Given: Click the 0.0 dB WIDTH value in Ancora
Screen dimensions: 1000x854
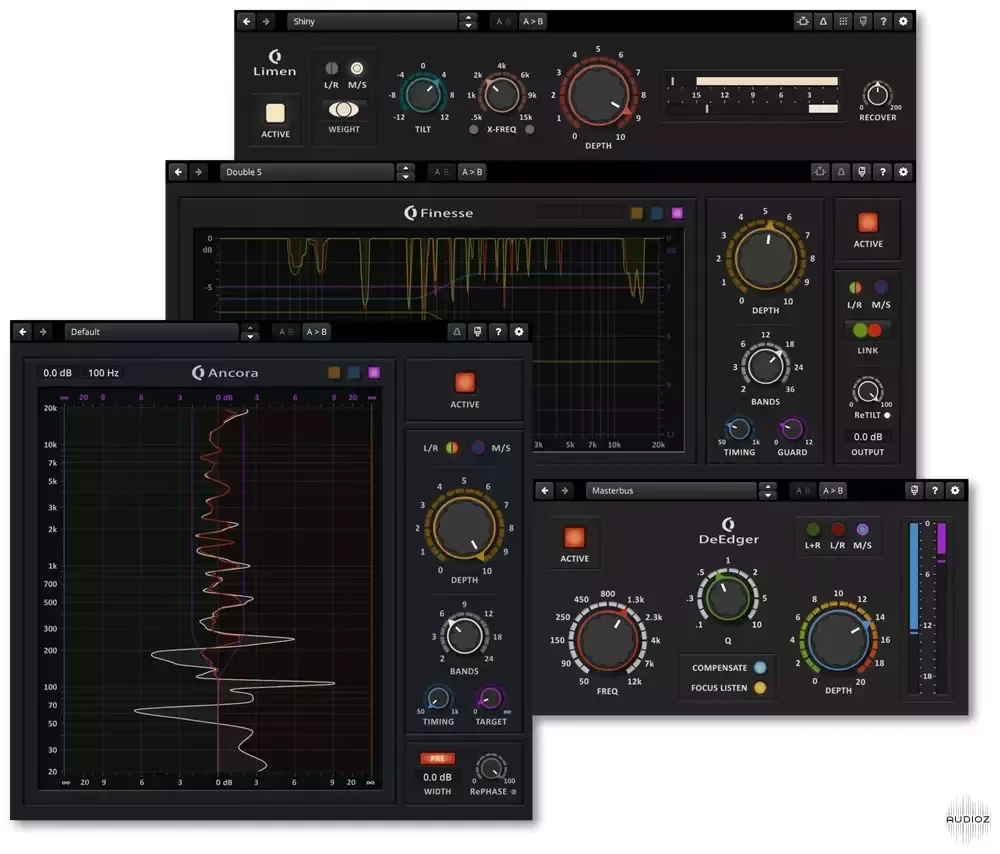Looking at the screenshot, I should [438, 777].
